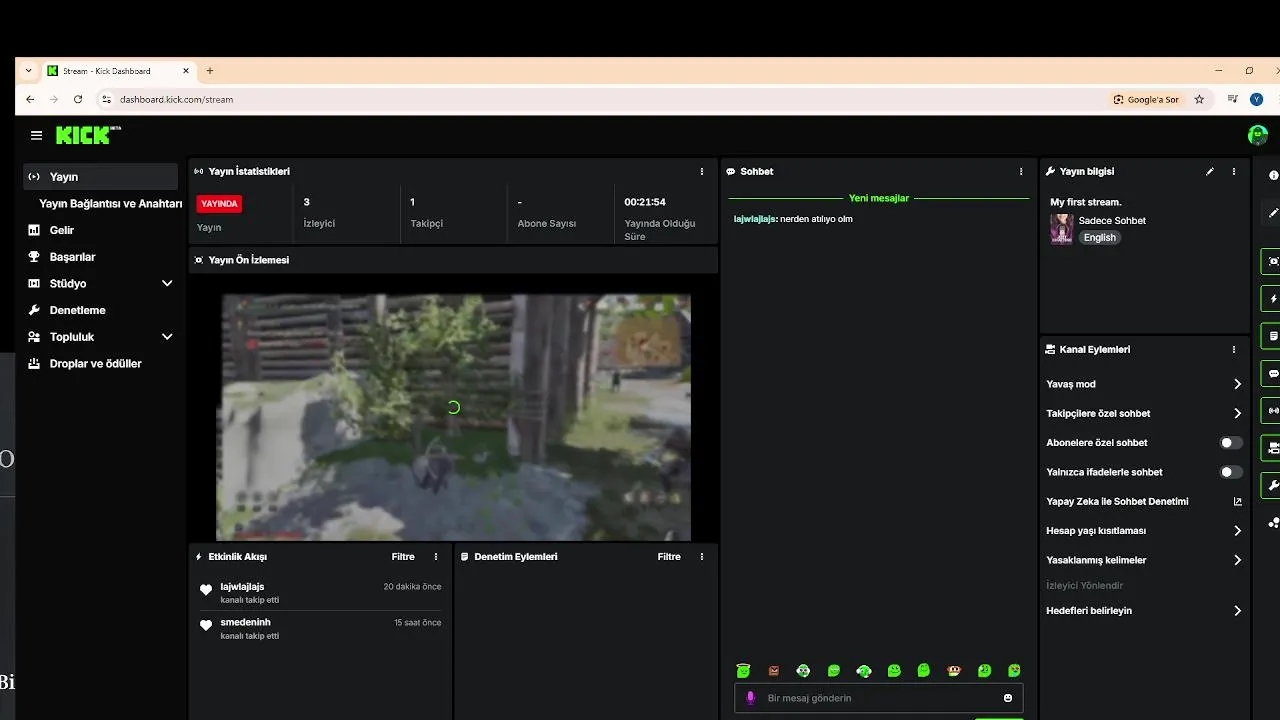Go back in browser history
This screenshot has height=720, width=1280.
click(x=30, y=100)
